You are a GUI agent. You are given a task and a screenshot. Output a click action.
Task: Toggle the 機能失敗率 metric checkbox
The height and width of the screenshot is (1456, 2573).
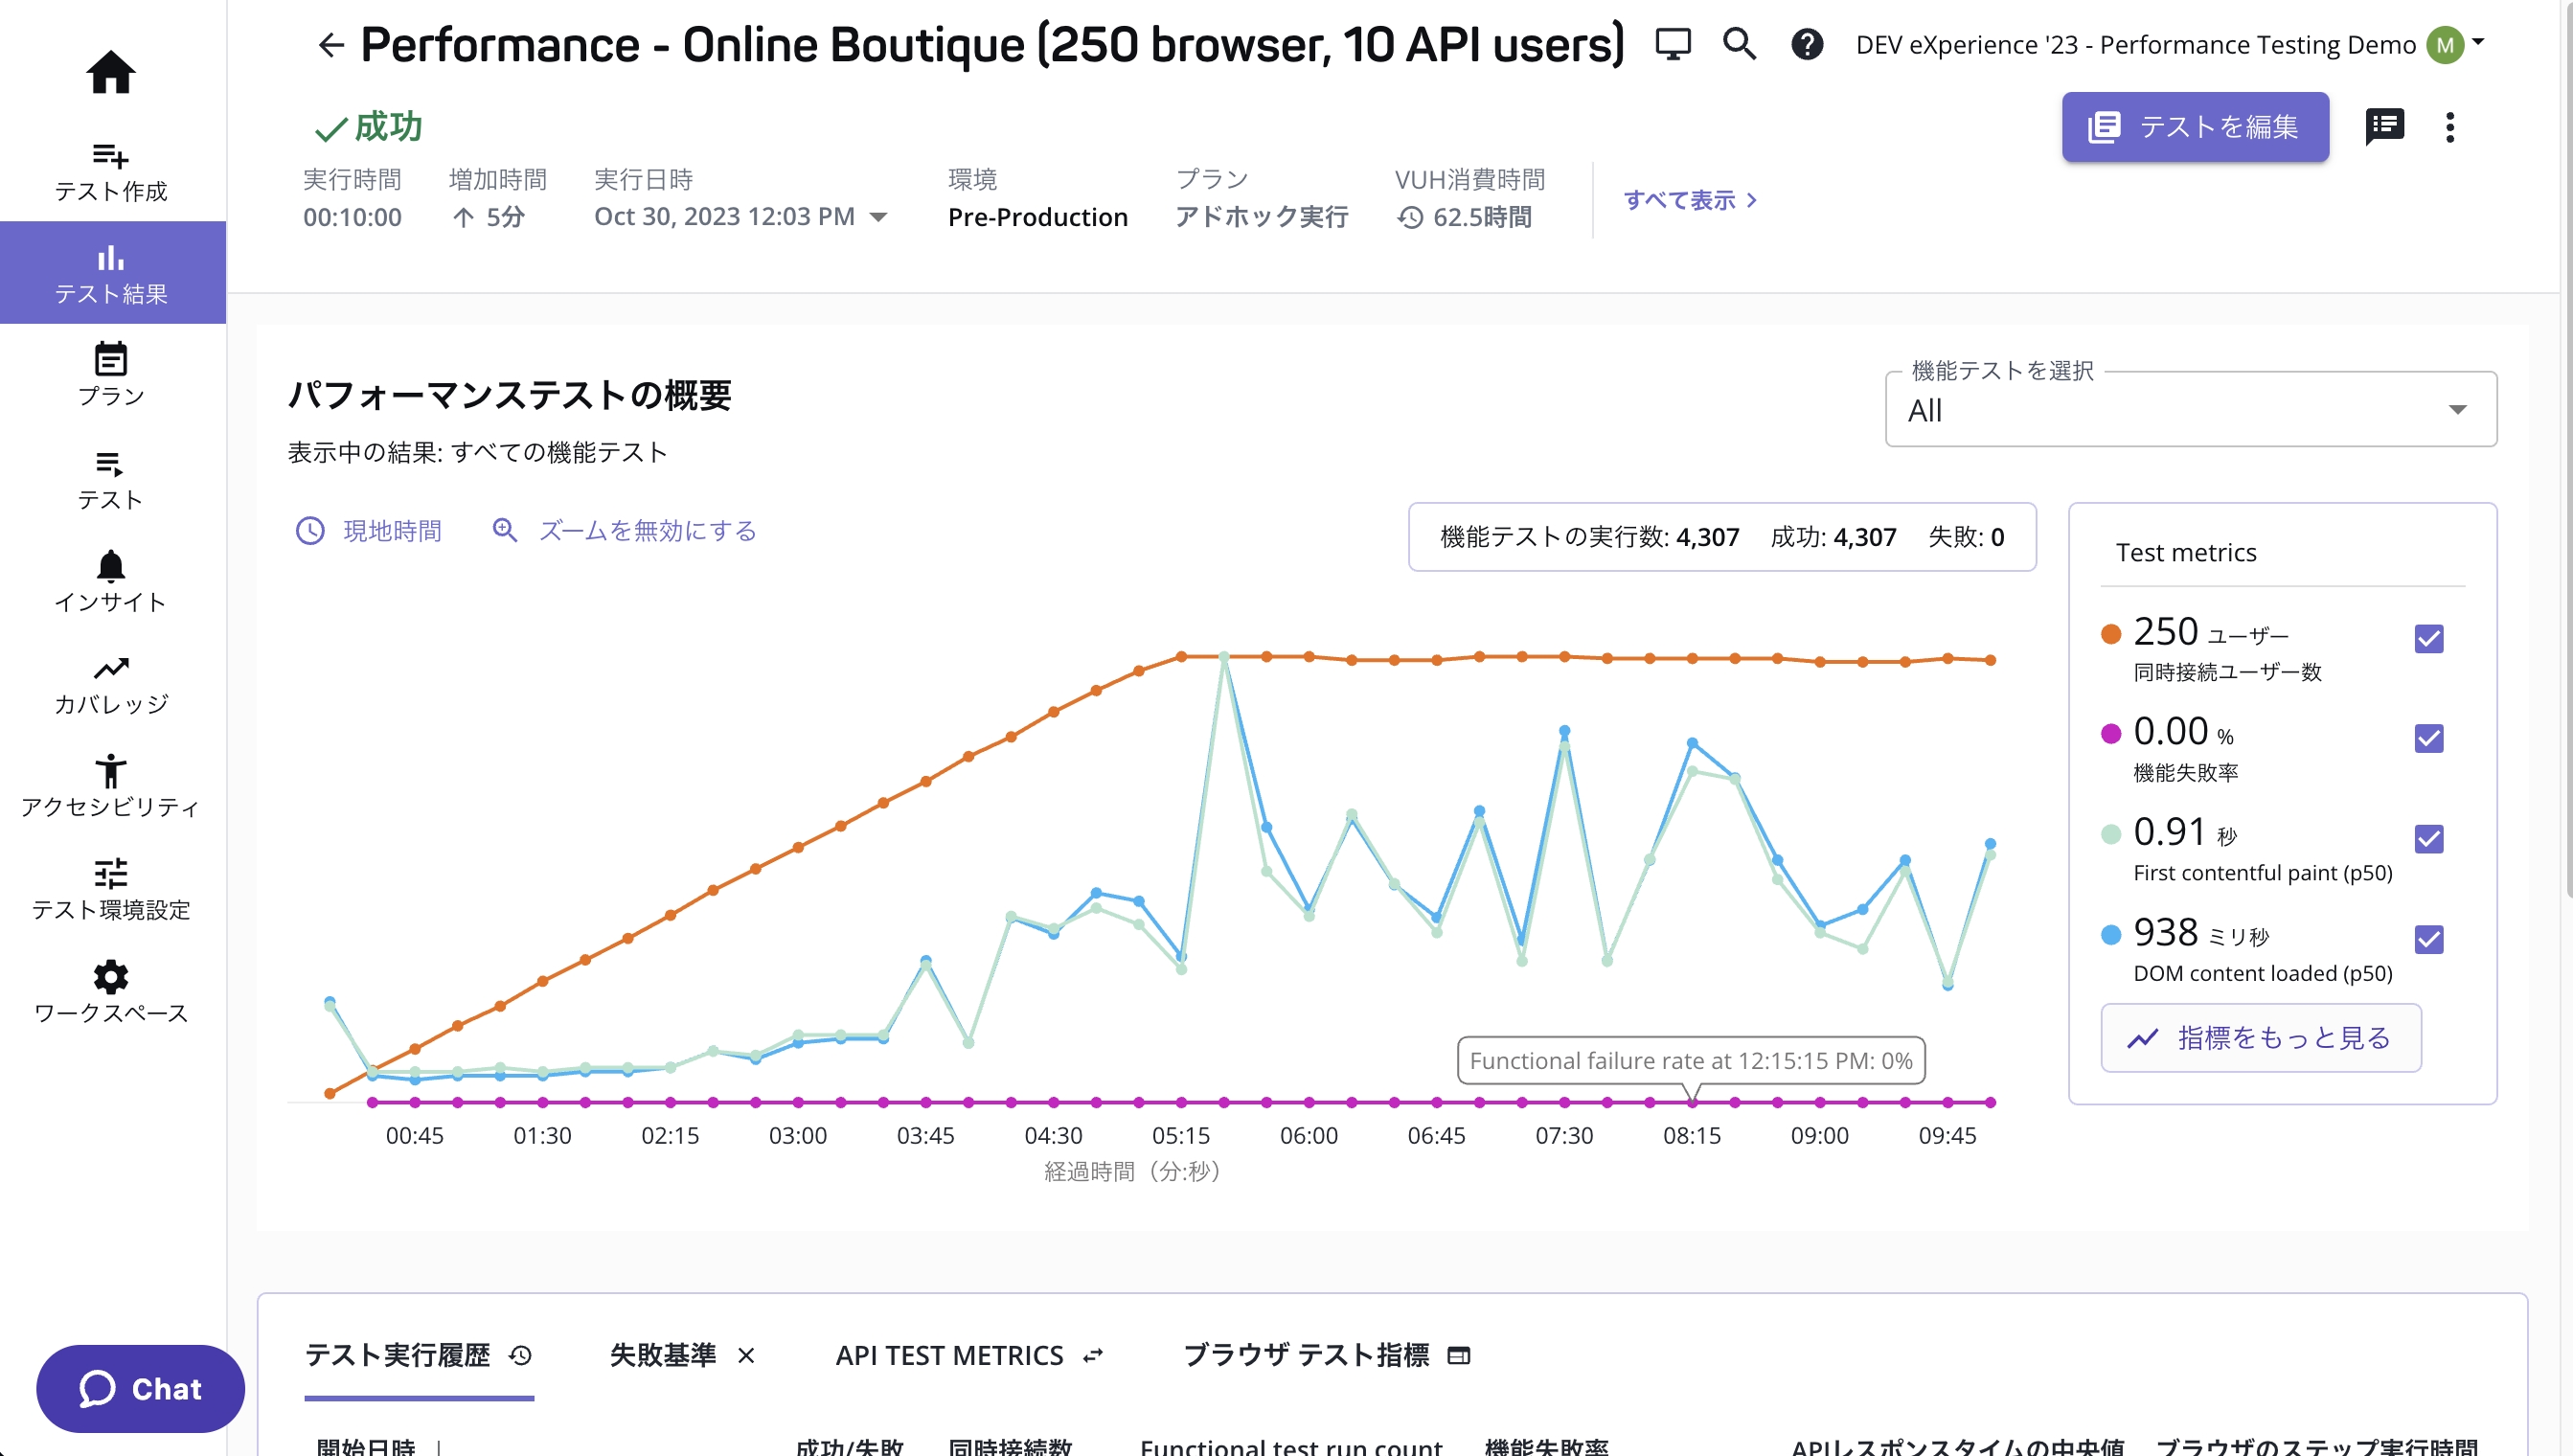click(x=2428, y=739)
